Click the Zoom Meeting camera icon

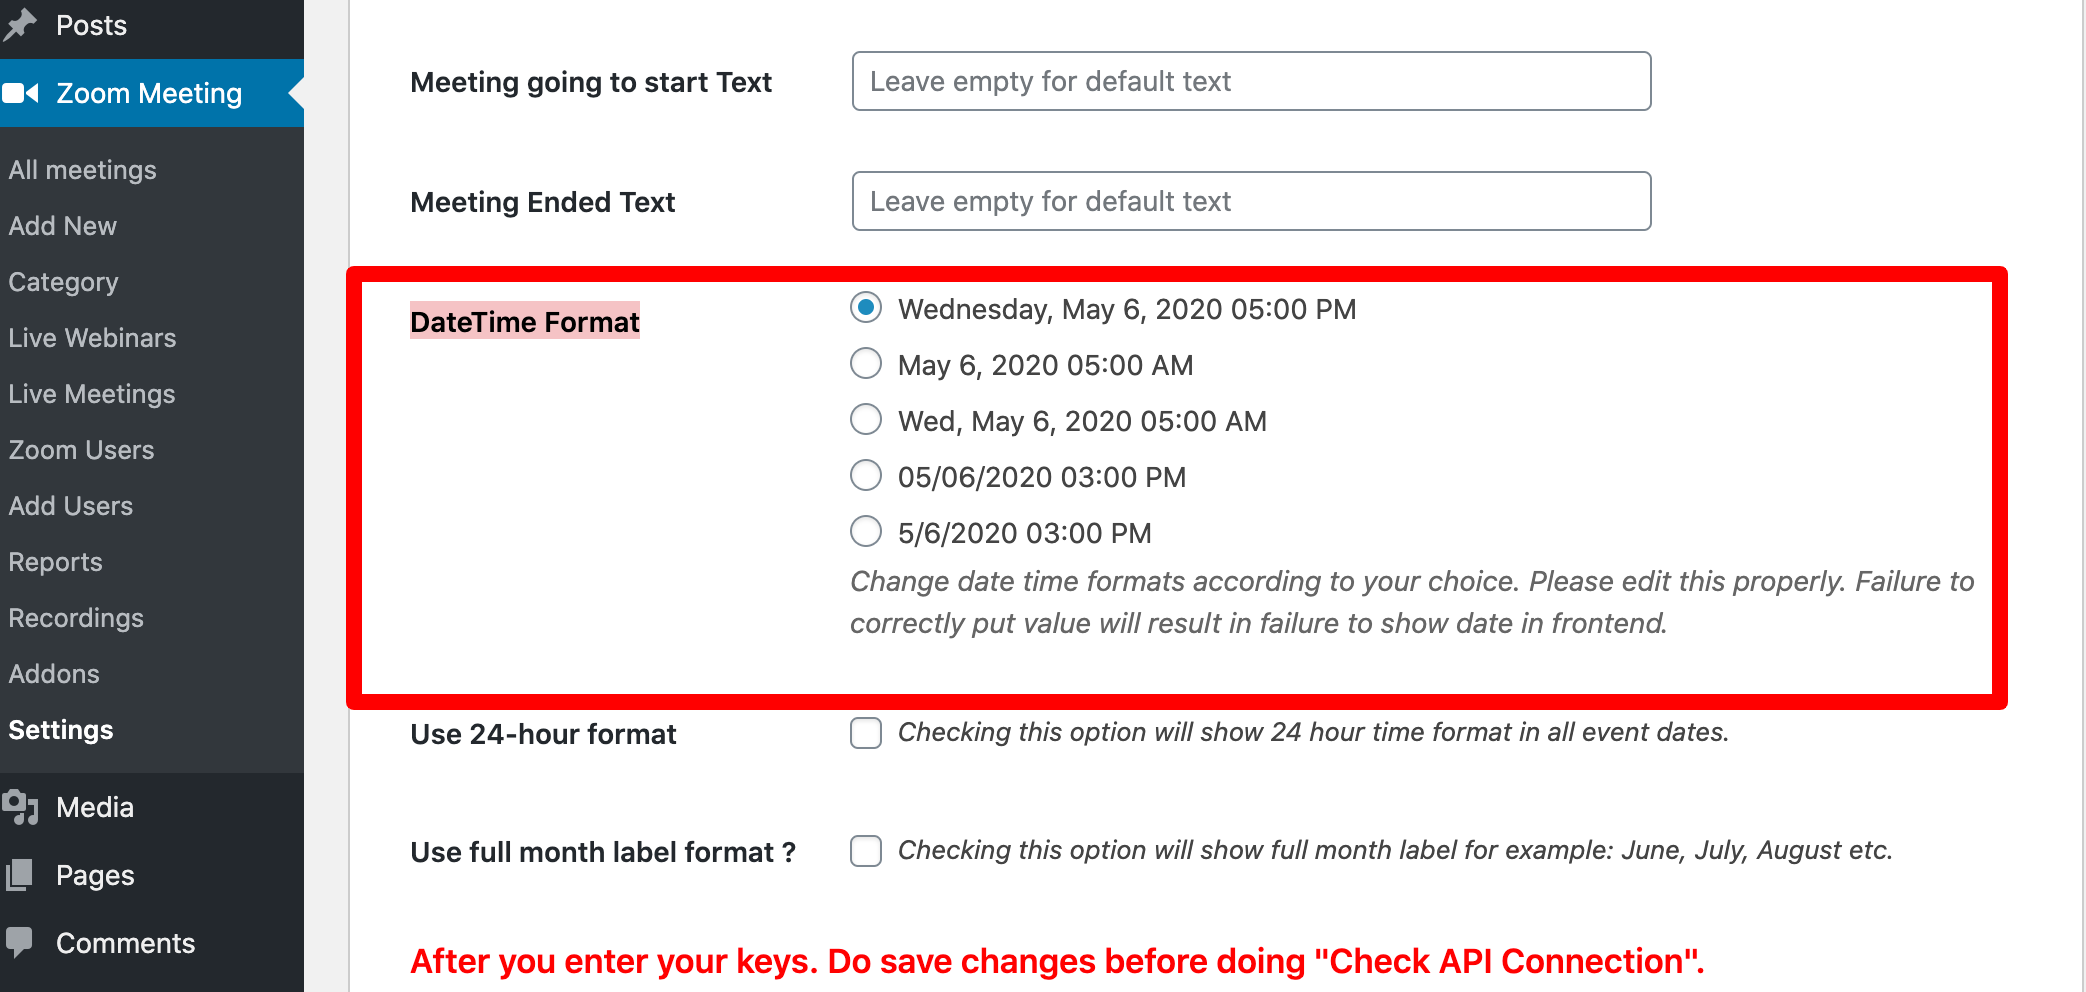[x=22, y=92]
